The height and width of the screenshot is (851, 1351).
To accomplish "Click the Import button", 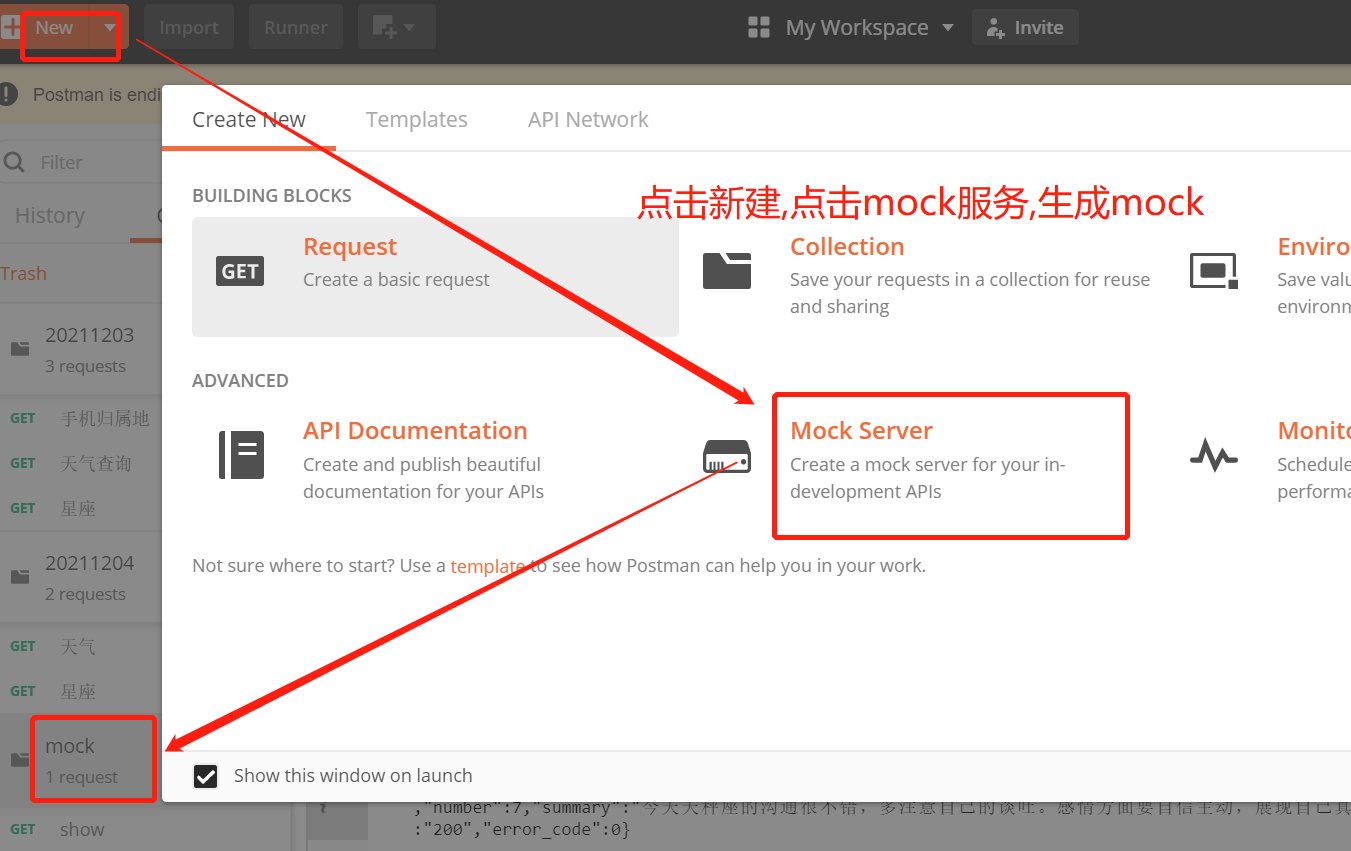I will click(189, 28).
